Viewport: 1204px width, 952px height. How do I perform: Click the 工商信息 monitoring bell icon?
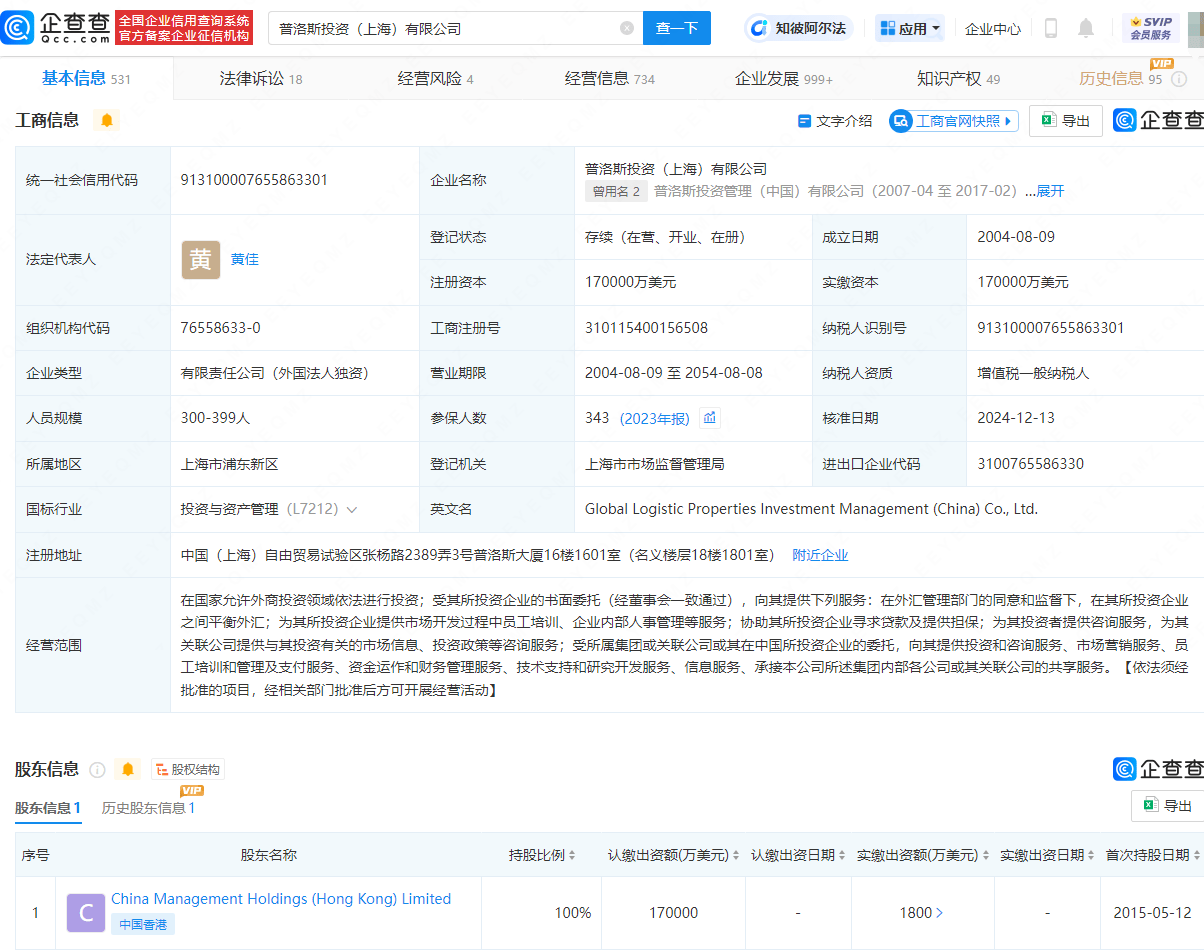coord(107,120)
